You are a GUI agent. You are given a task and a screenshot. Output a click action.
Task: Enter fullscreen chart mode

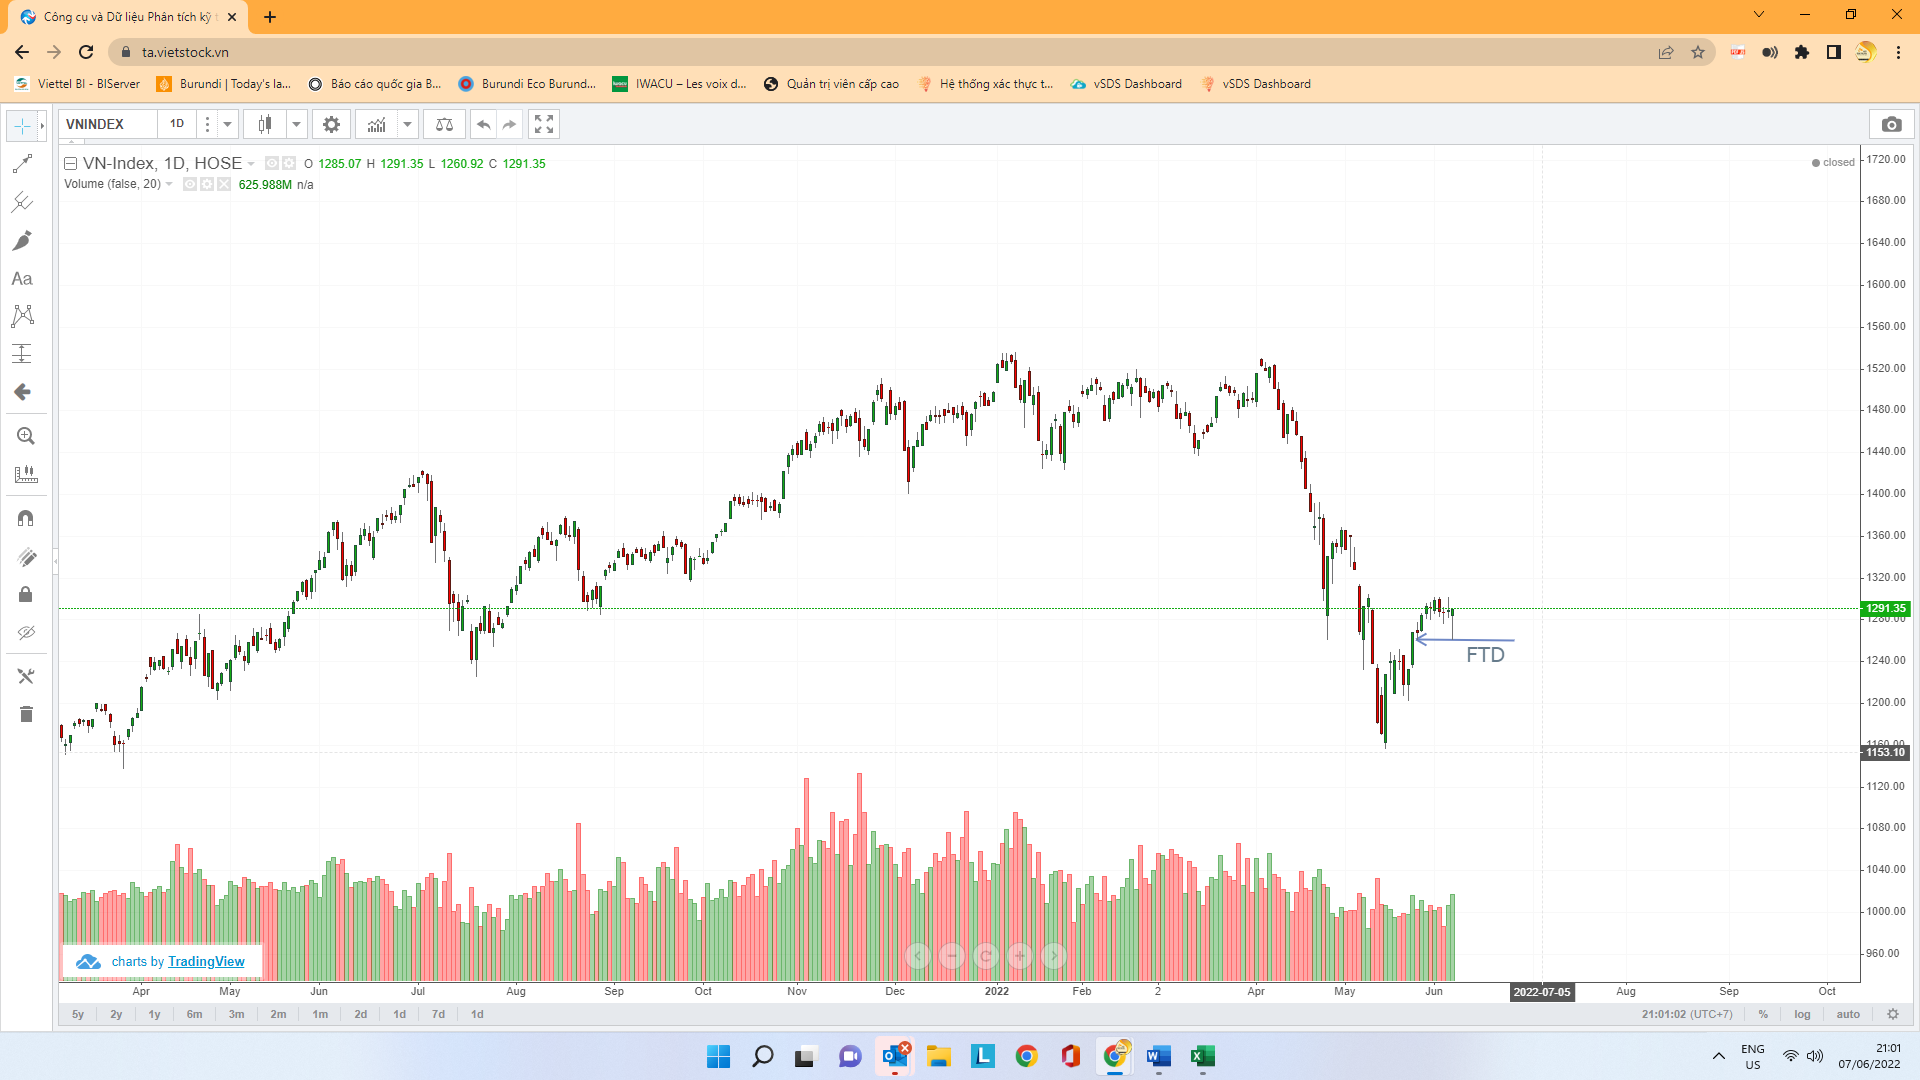click(x=544, y=124)
